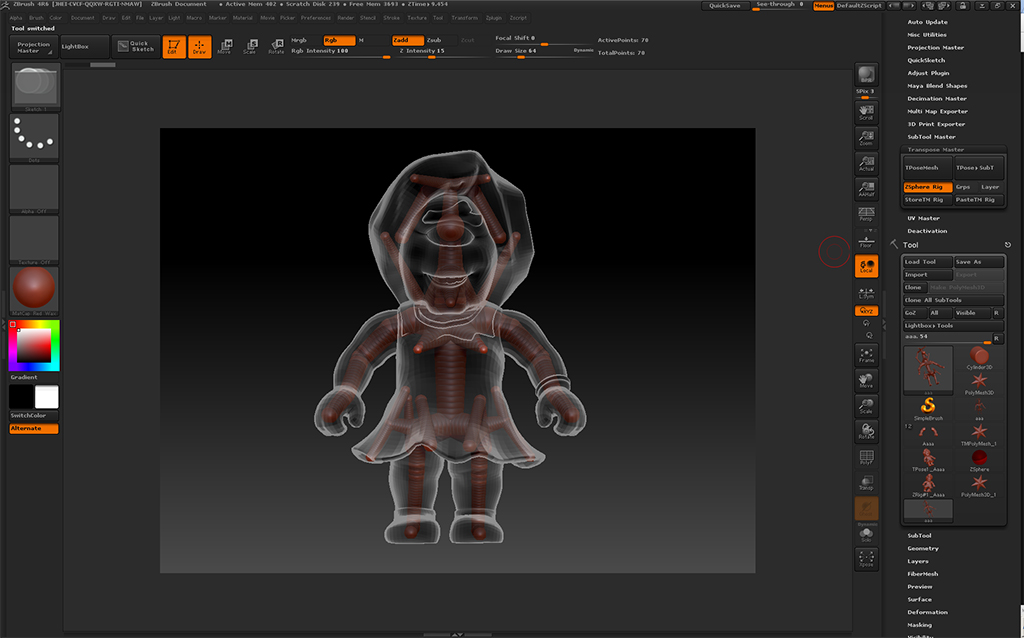This screenshot has height=638, width=1024.
Task: Toggle the Zadd sculpt mode
Action: 407,40
